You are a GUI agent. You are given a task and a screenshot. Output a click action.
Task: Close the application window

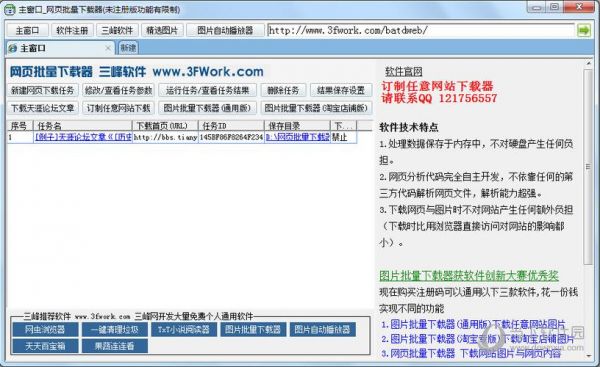click(x=579, y=7)
